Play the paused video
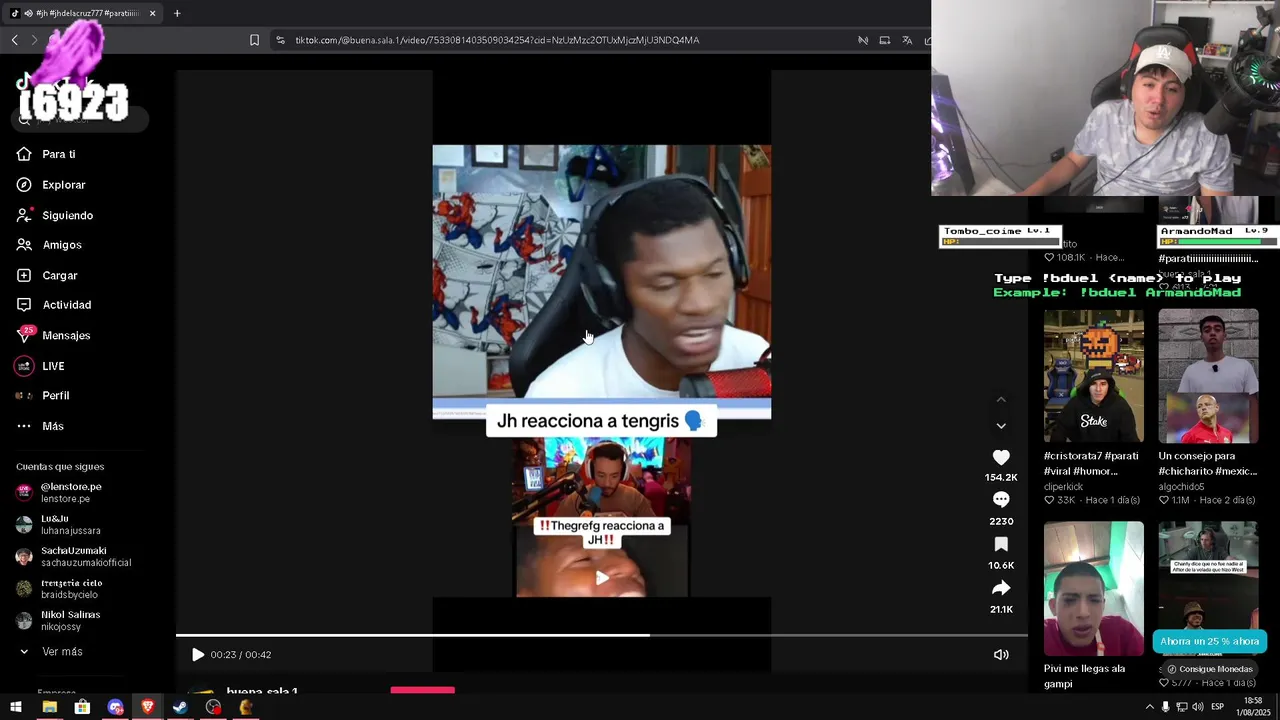Viewport: 1280px width, 720px height. [x=198, y=655]
